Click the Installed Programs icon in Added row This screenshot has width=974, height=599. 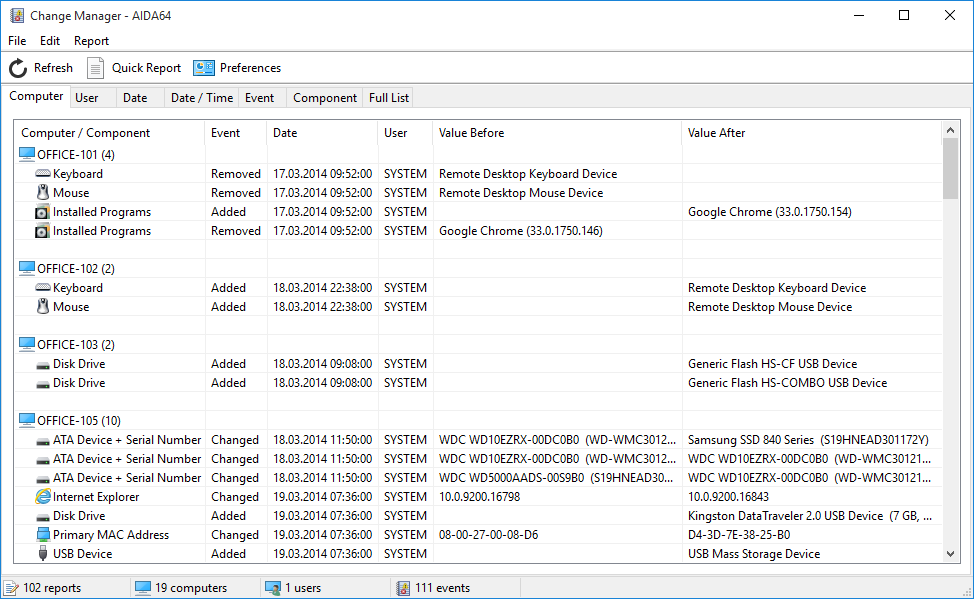[42, 213]
